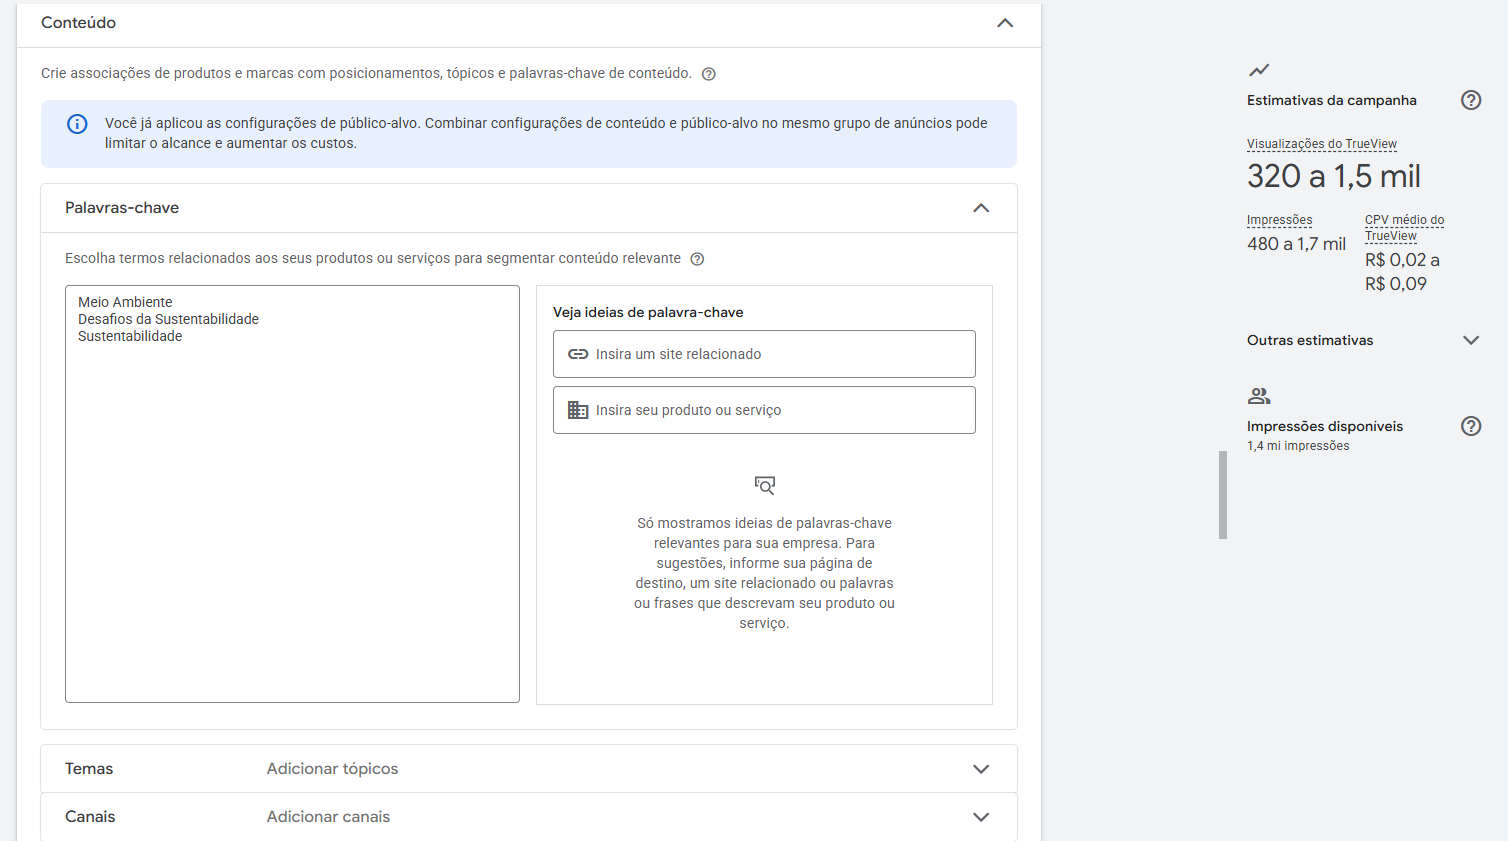The width and height of the screenshot is (1508, 841).
Task: Click the 'Impressões' underlined label
Action: (1279, 220)
